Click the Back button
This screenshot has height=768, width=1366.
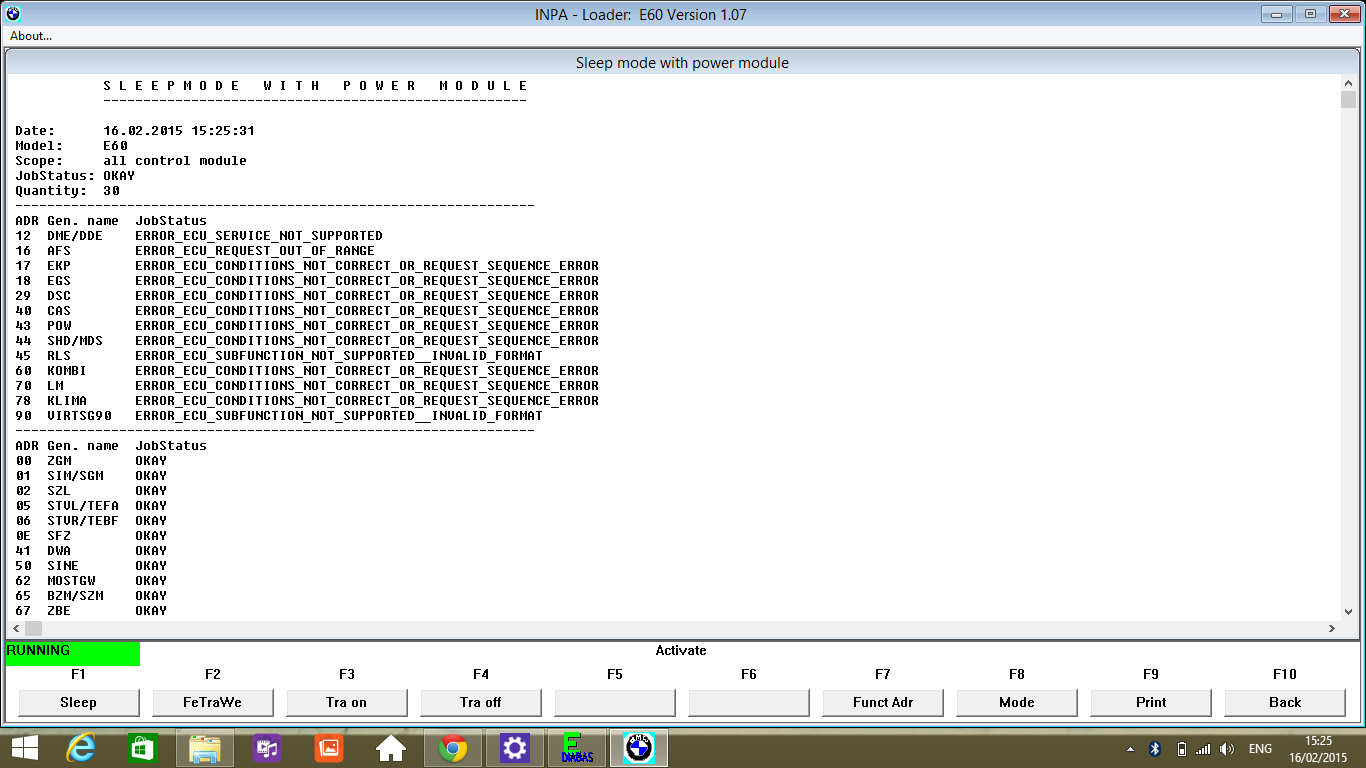tap(1285, 702)
